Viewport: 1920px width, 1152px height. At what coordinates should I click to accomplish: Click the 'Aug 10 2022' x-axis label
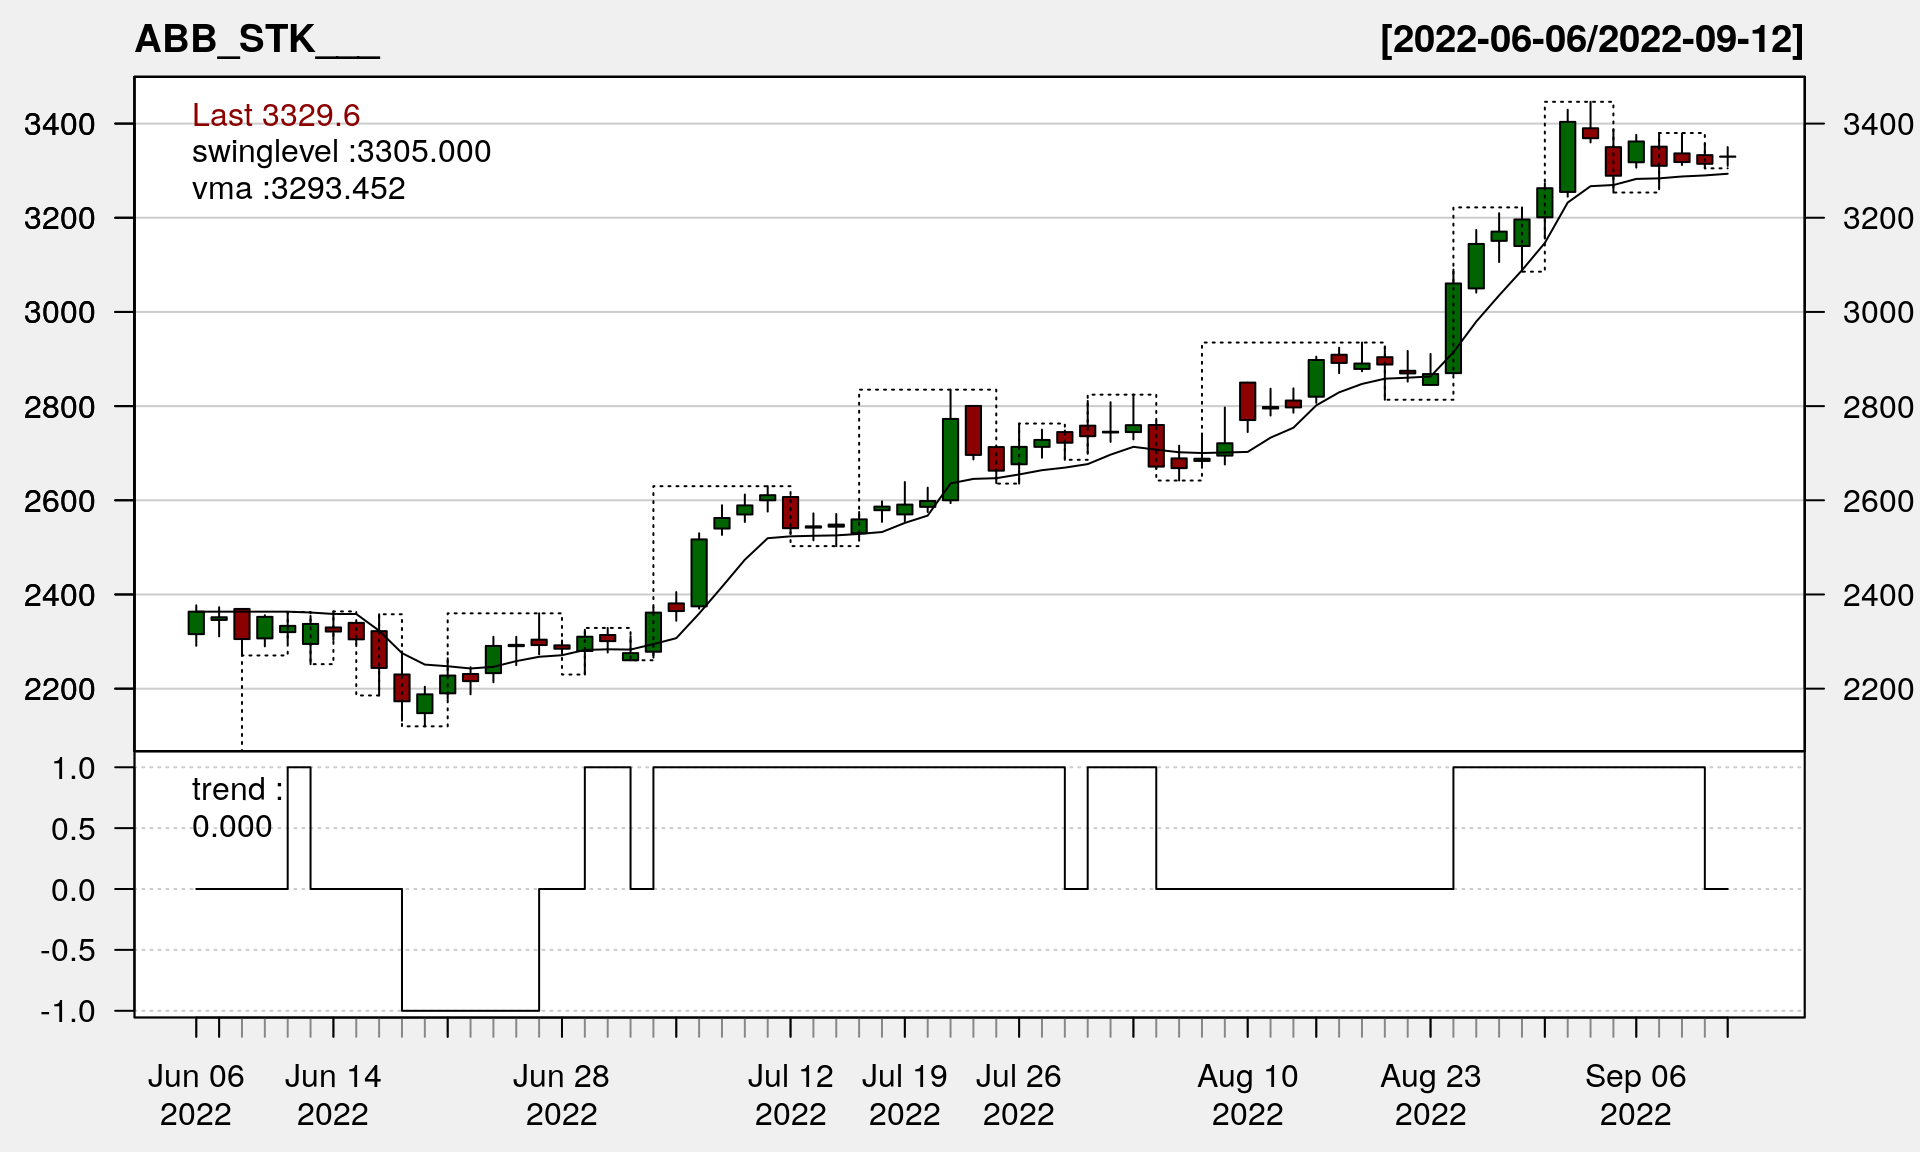coord(1247,1095)
